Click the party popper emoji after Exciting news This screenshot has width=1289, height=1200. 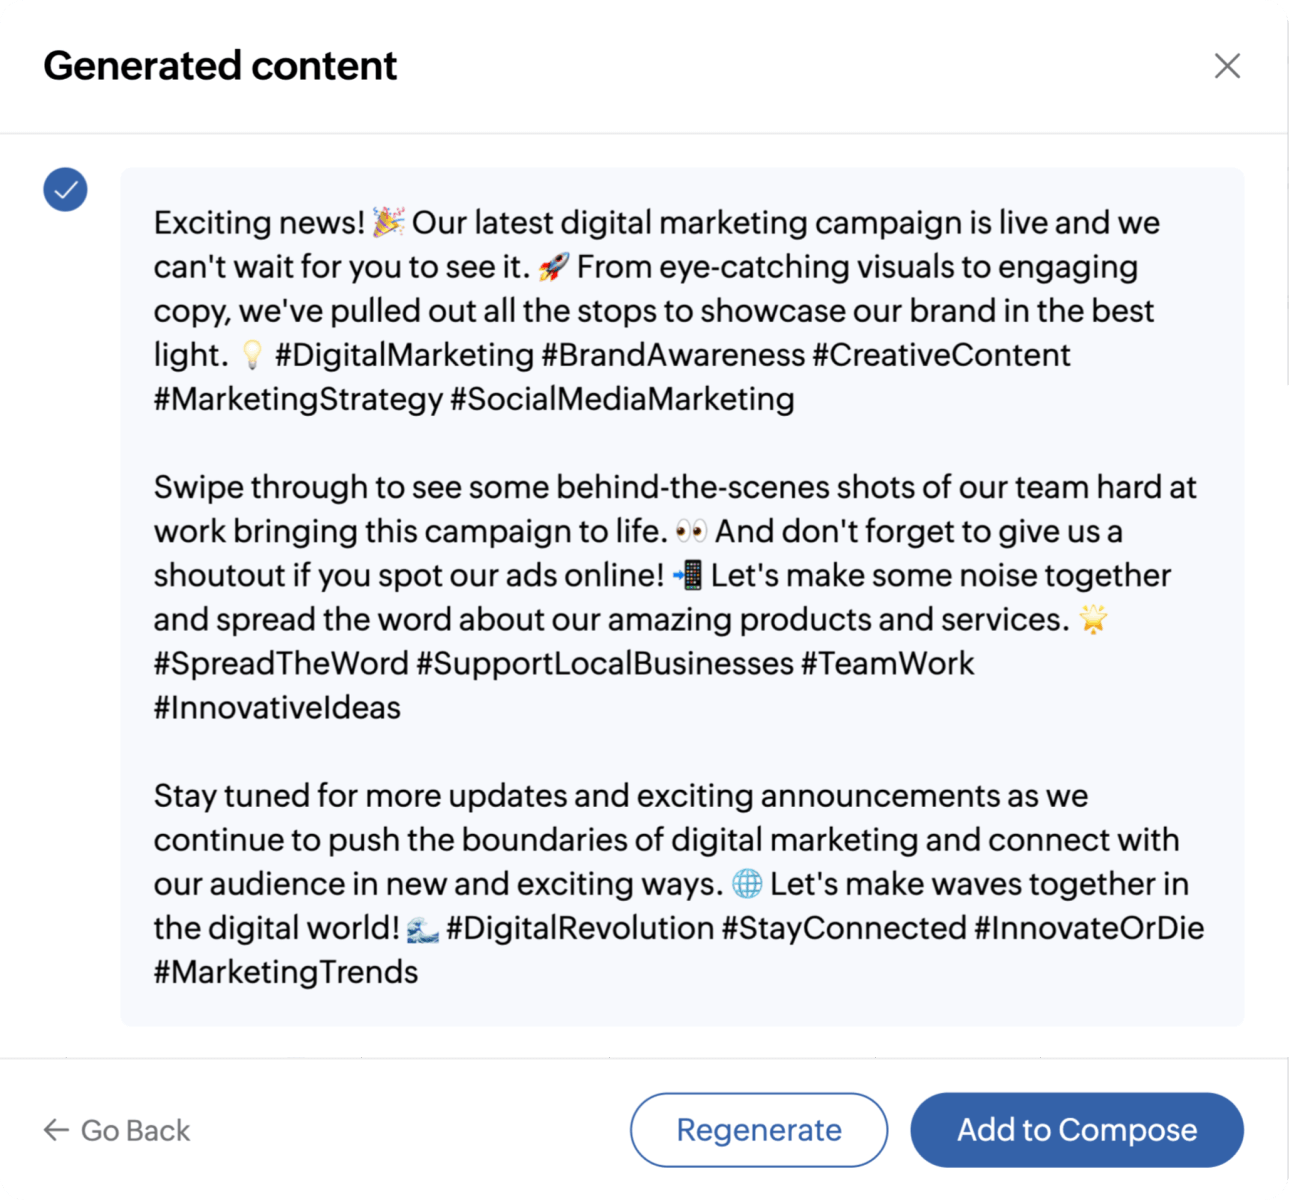coord(388,222)
